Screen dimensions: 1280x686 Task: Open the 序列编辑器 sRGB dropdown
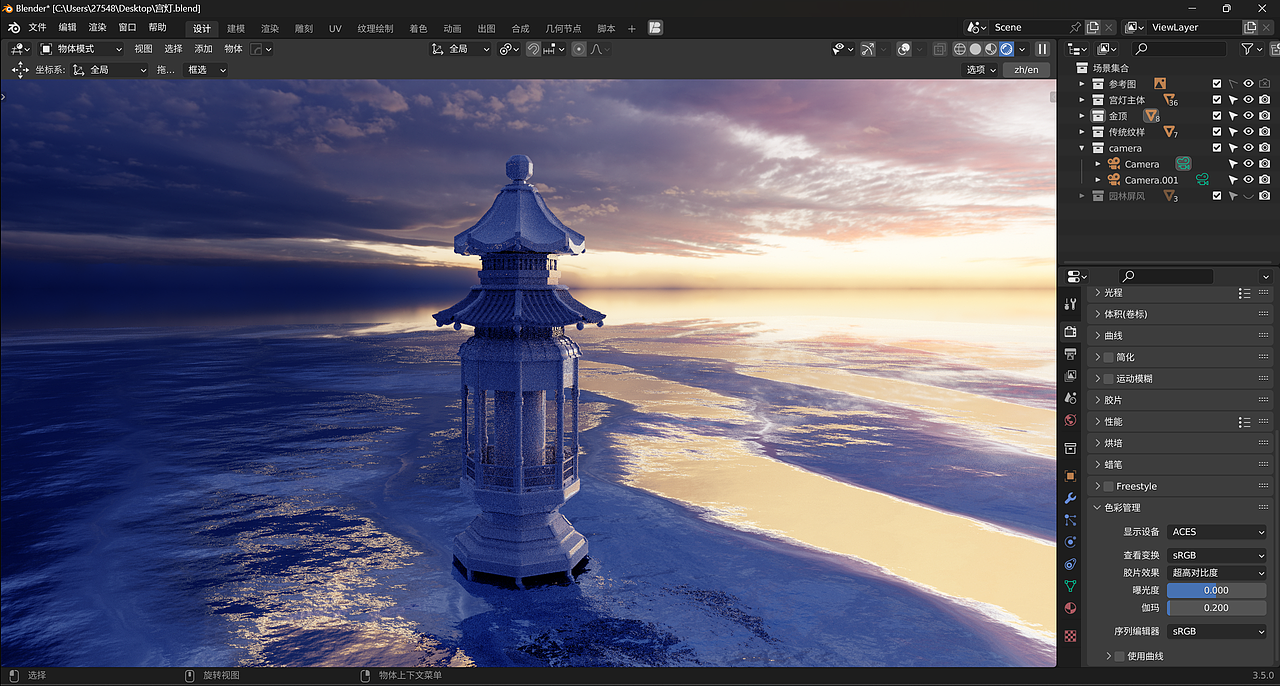1217,632
